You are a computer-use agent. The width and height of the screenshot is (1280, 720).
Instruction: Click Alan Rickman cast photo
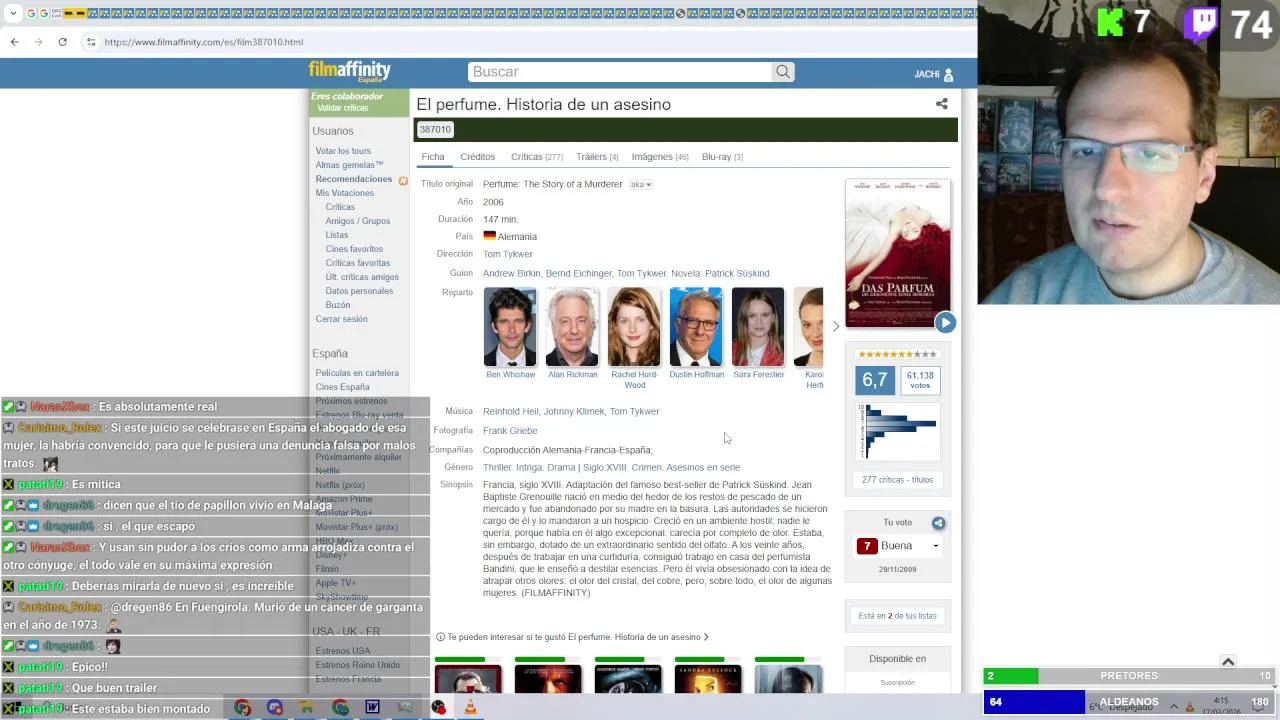click(572, 327)
